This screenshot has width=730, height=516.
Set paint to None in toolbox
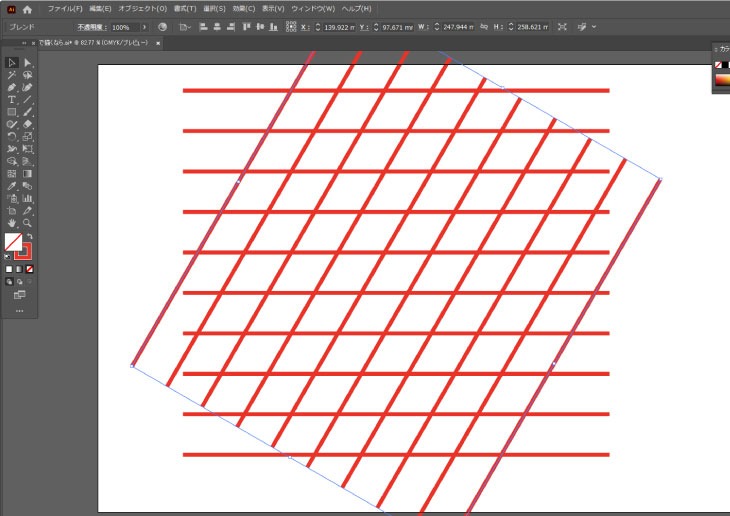coord(29,269)
